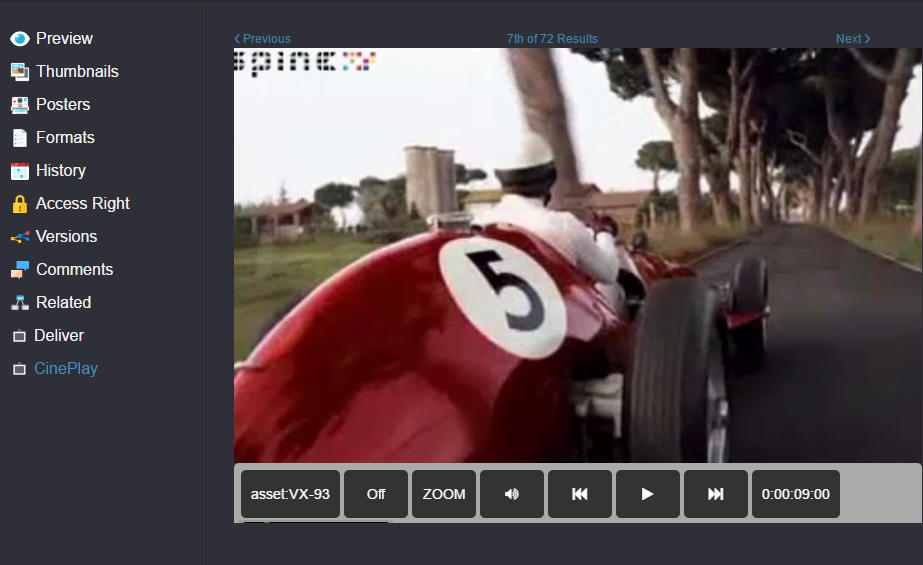Click the racing car video frame
This screenshot has width=923, height=565.
577,255
